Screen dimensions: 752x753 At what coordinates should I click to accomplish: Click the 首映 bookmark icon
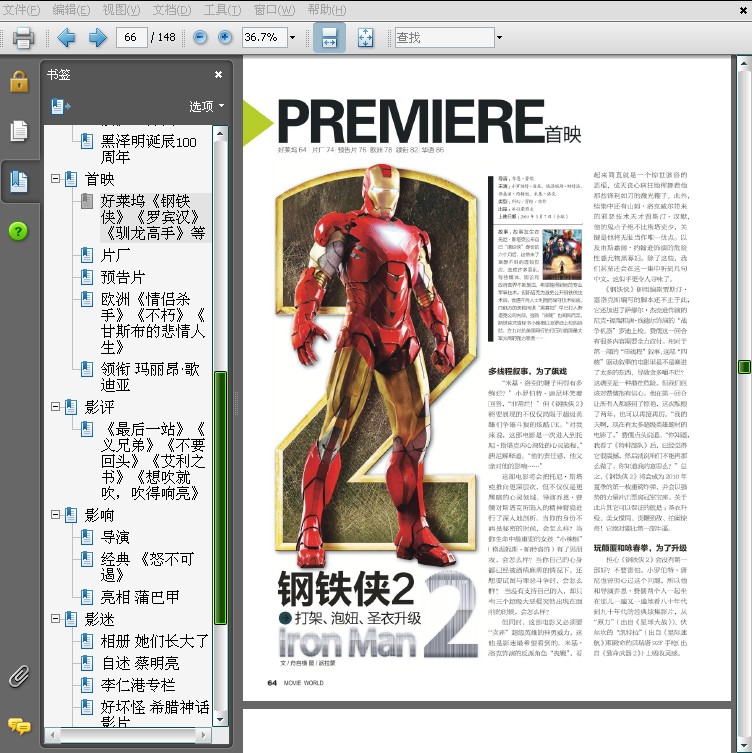[x=71, y=179]
